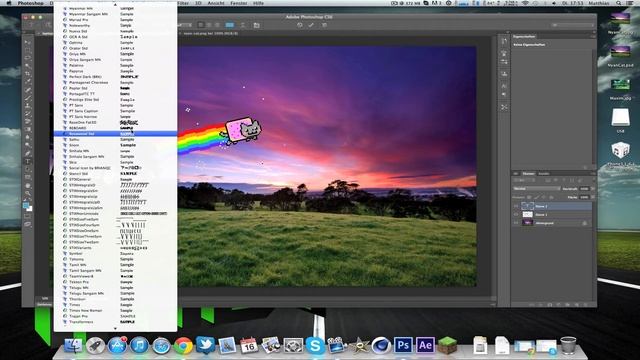Screen dimensions: 640x360
Task: Choose Stencil Std font in list
Action: 116,173
